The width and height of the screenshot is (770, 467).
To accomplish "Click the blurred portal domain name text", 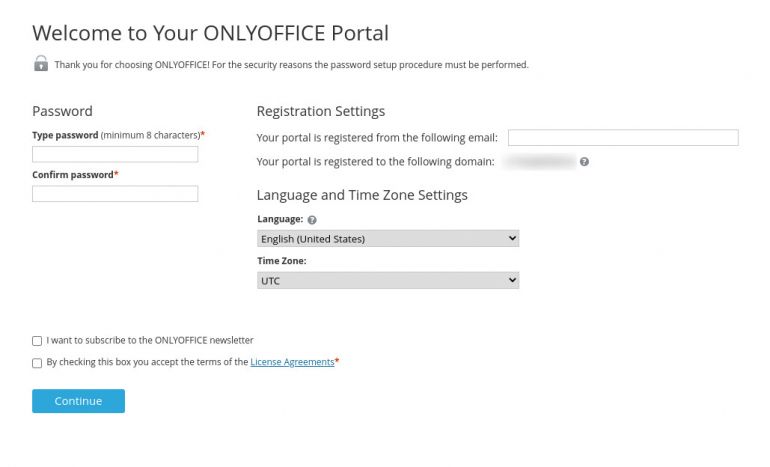I will 538,161.
